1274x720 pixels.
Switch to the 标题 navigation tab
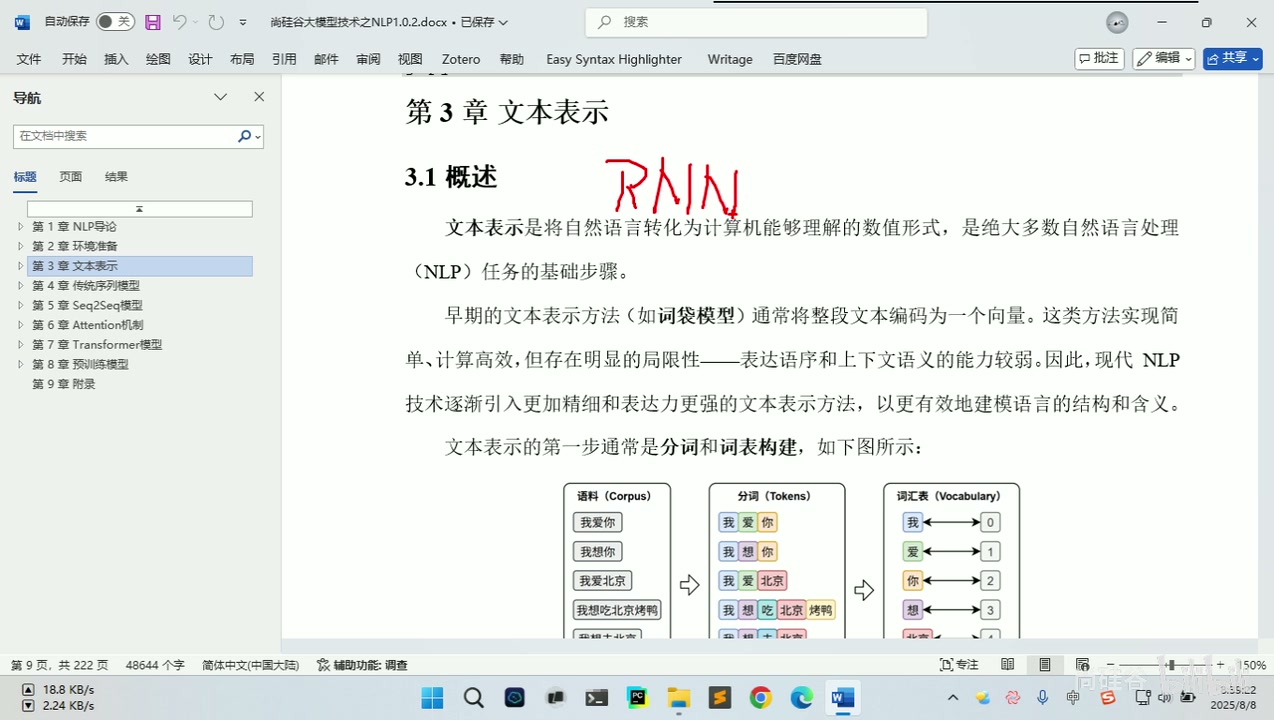25,177
